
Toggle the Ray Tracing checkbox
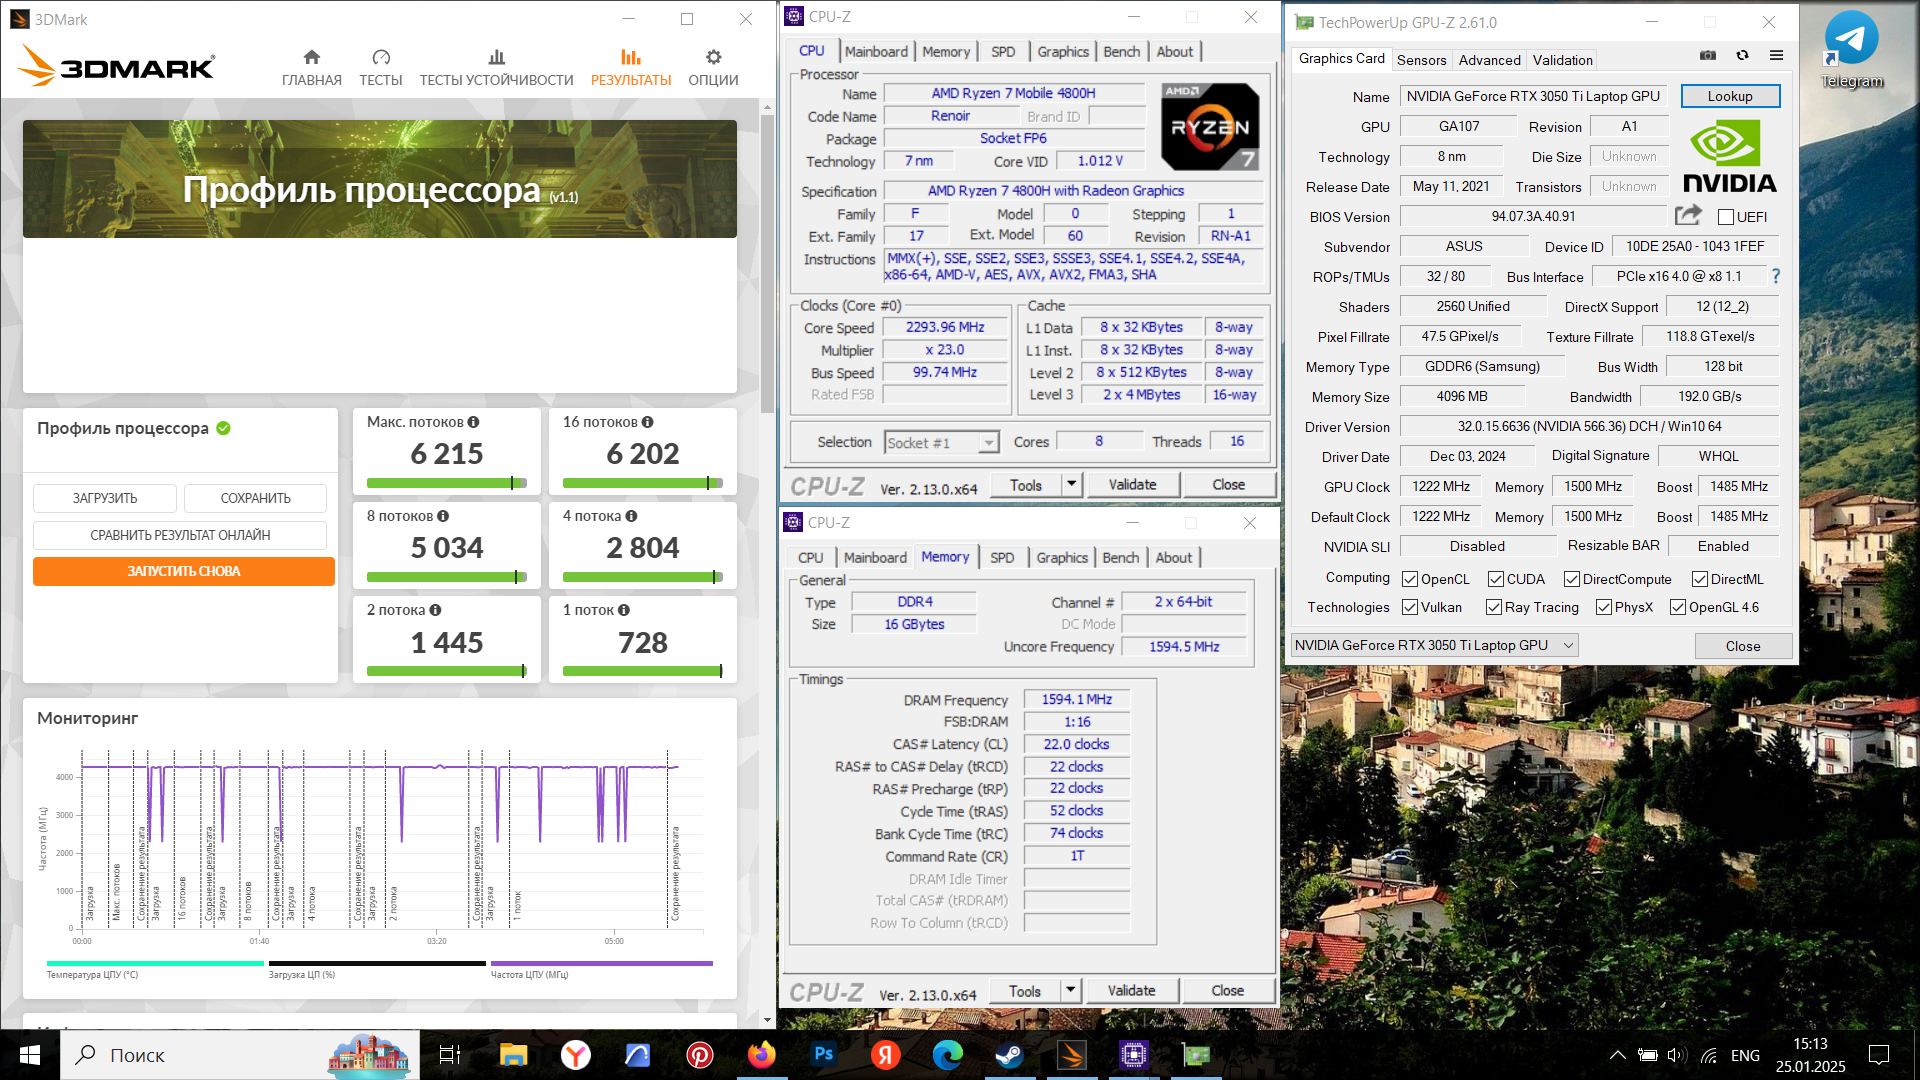point(1494,607)
